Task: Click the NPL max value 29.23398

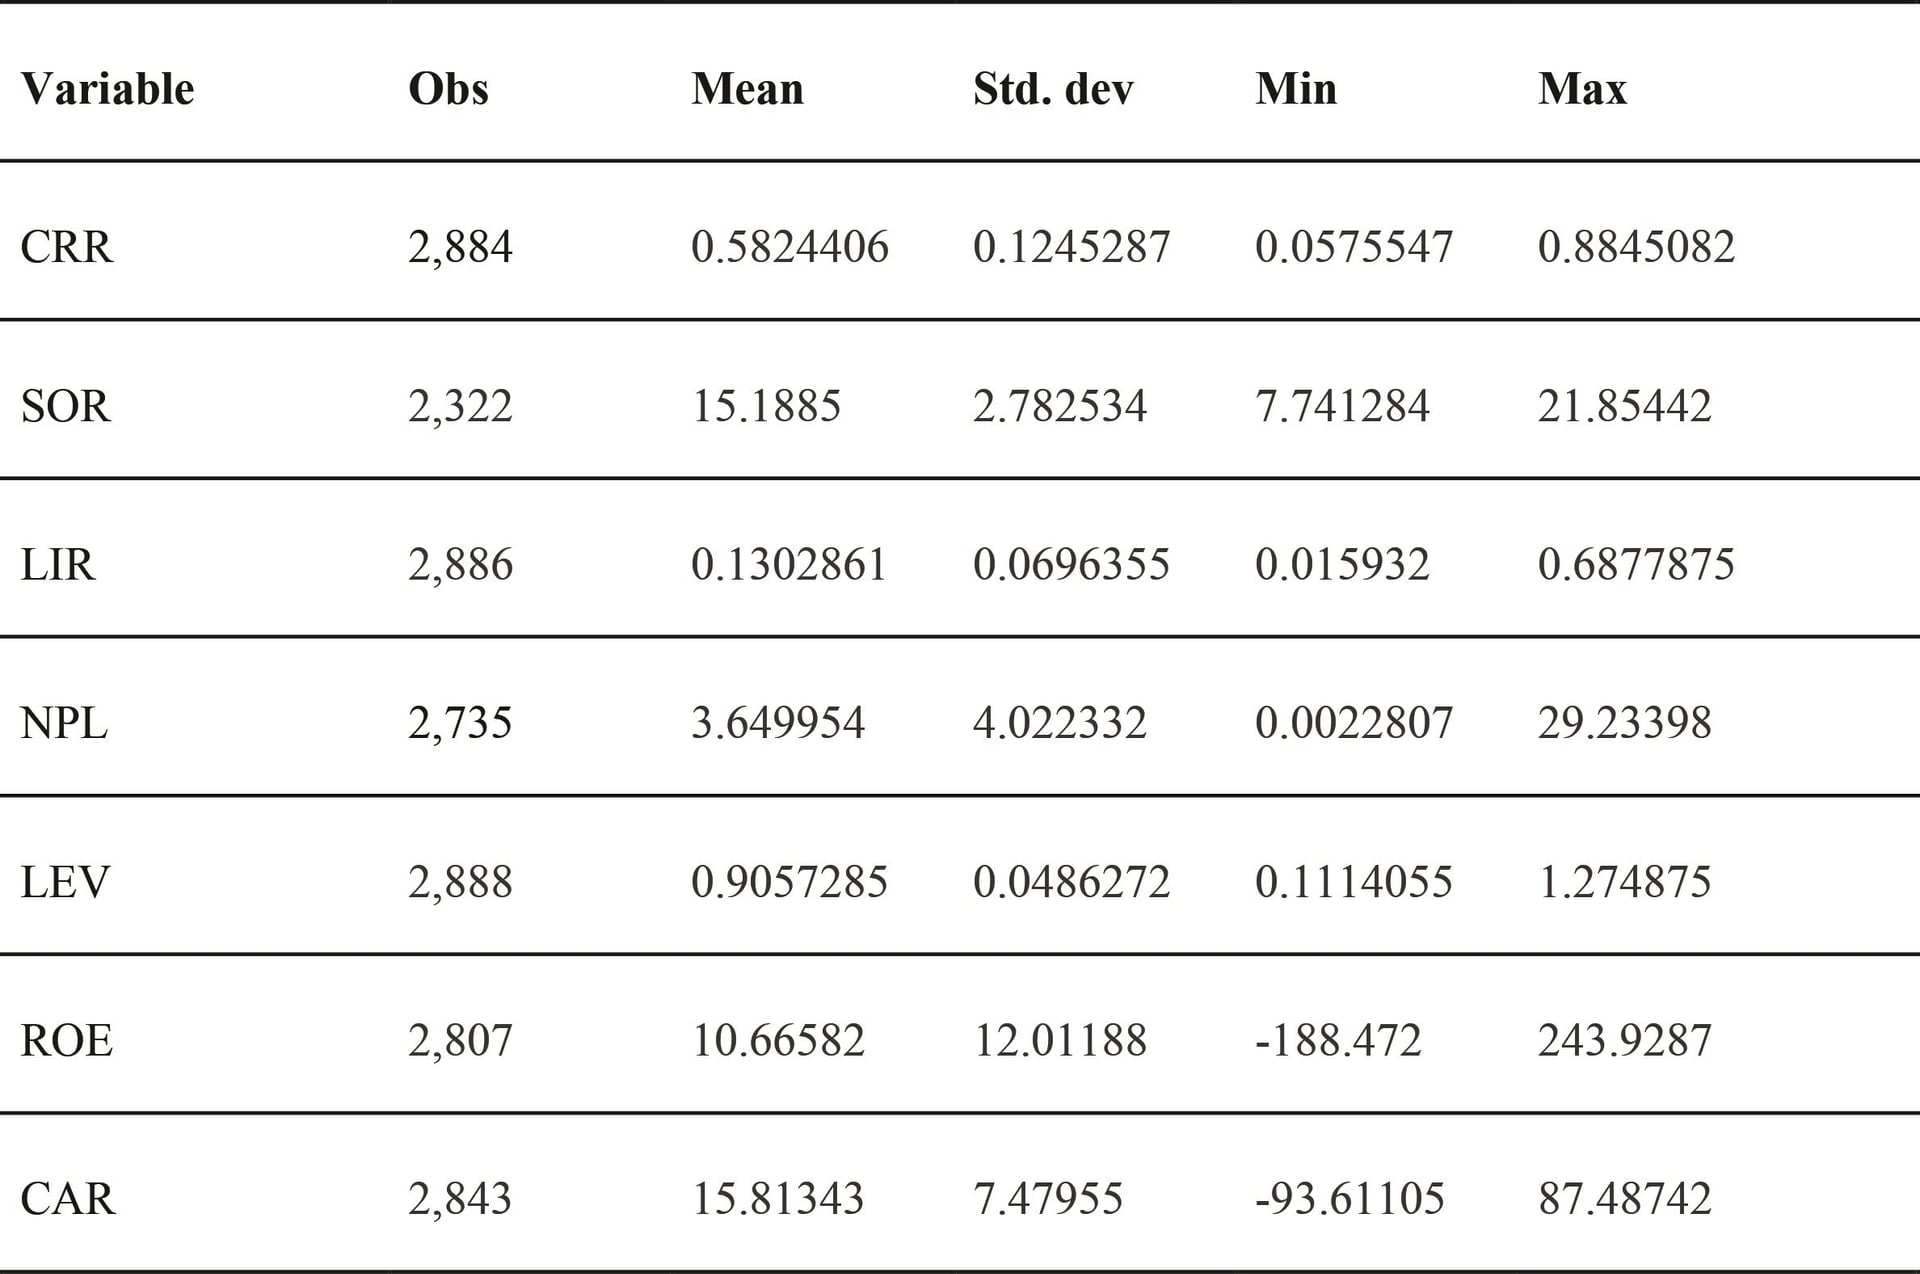Action: [1624, 723]
